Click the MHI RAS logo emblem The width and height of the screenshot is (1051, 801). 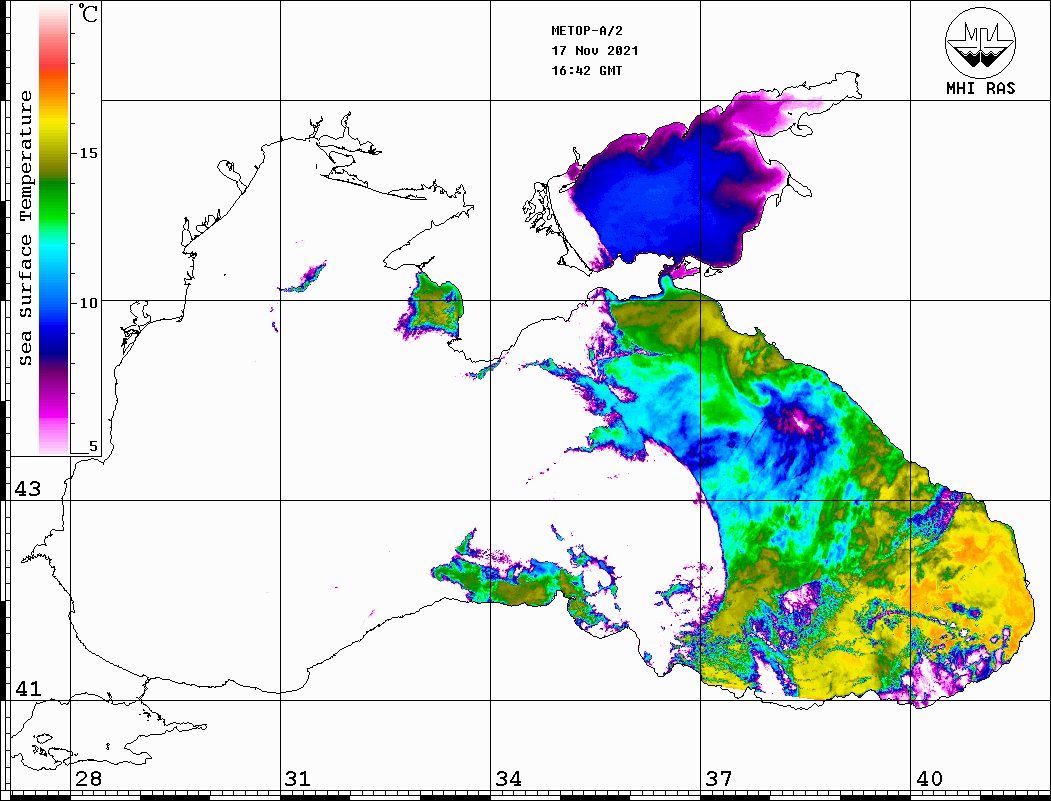(980, 42)
